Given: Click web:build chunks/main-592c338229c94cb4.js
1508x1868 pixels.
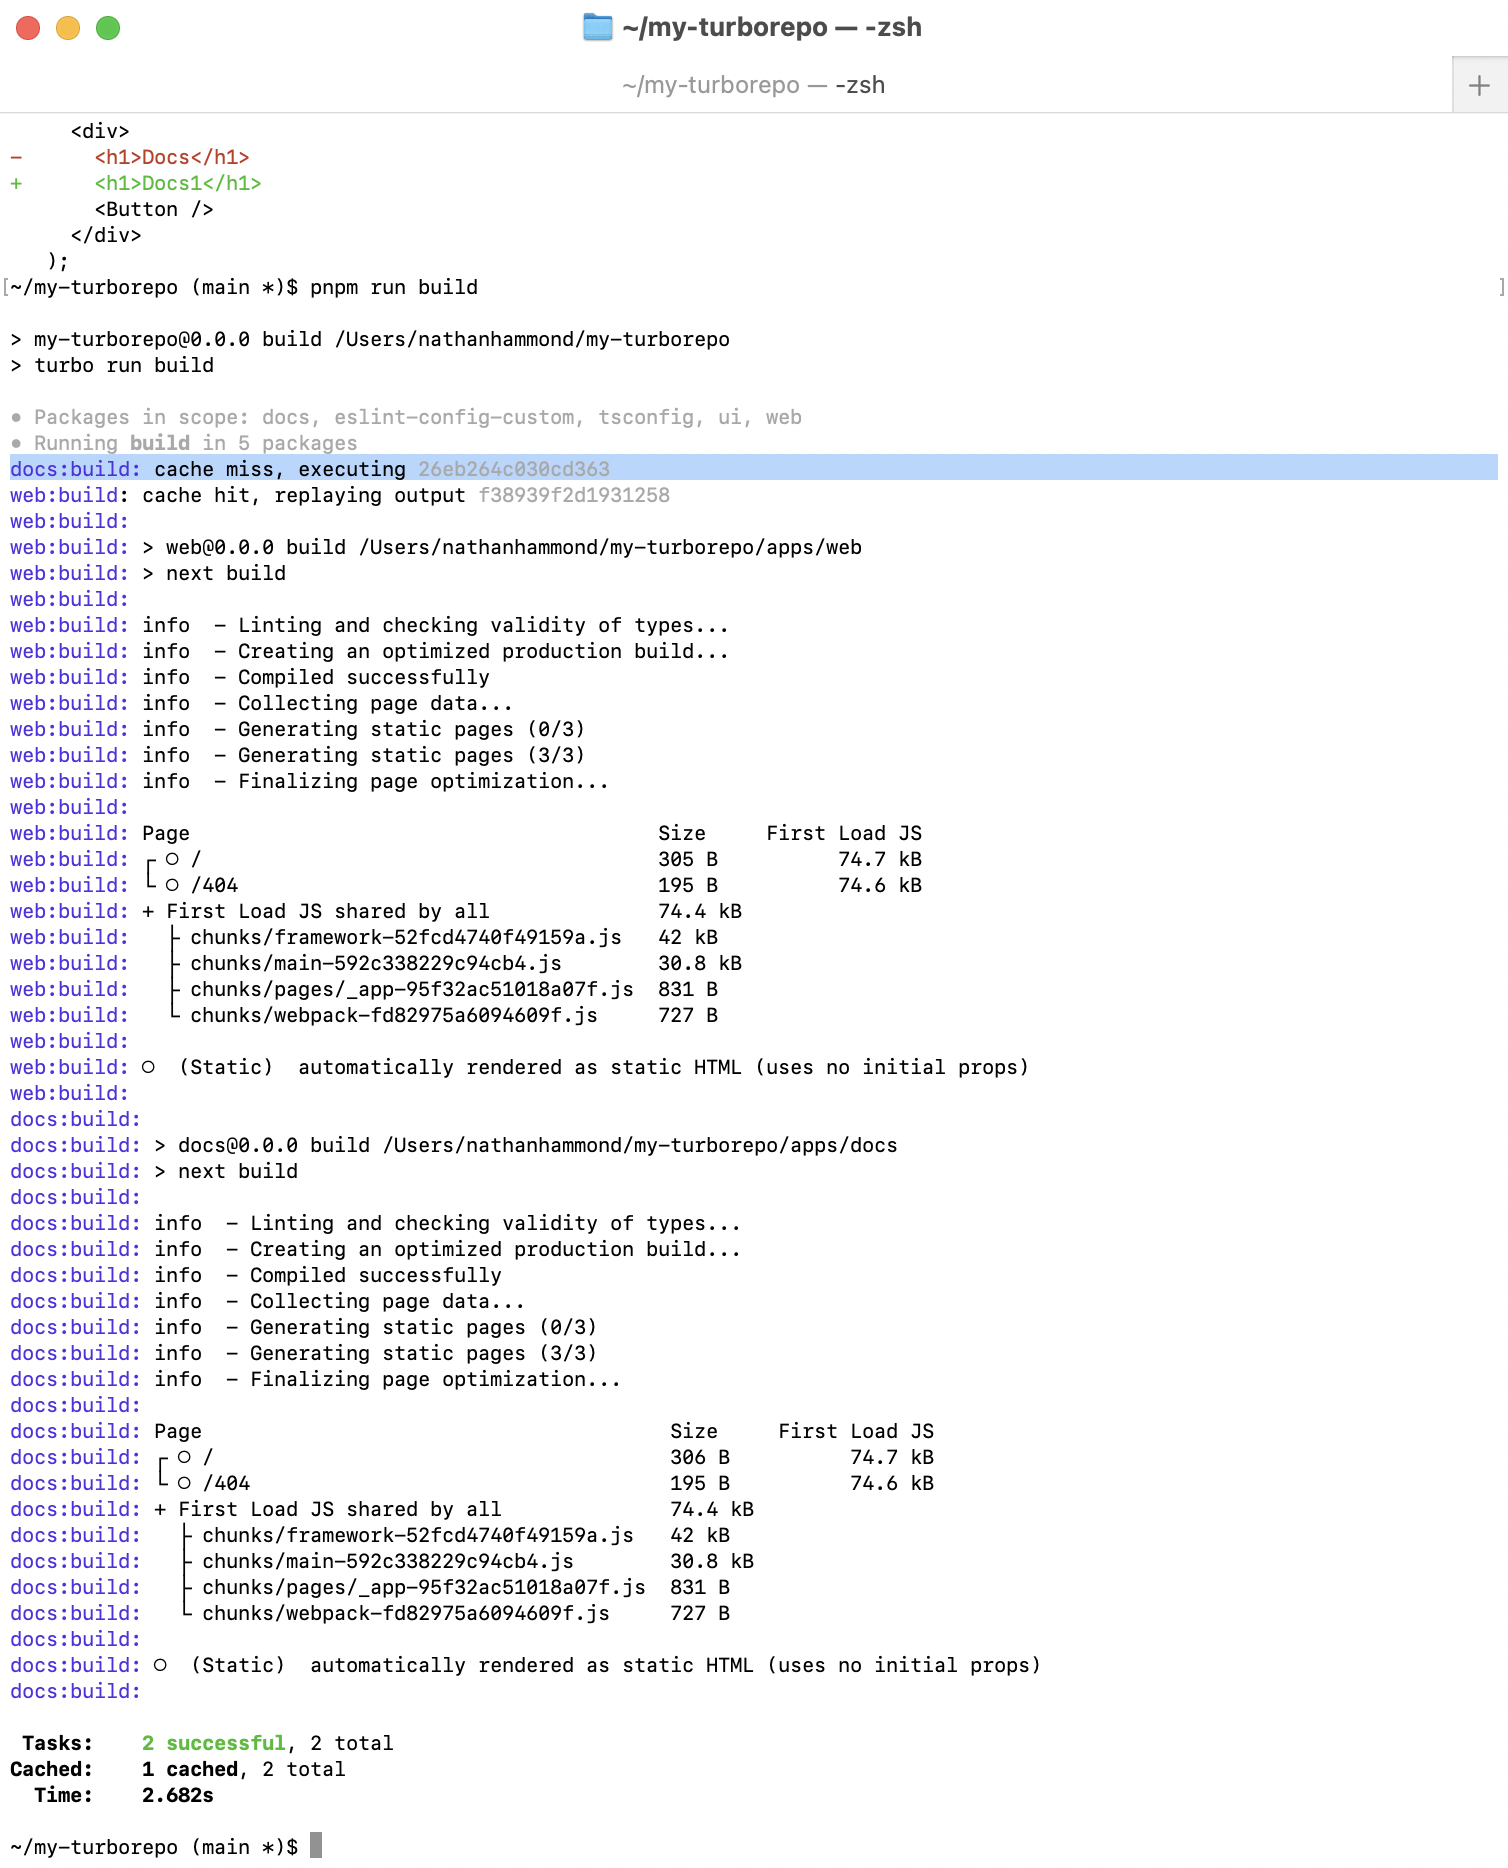Looking at the screenshot, I should pyautogui.click(x=376, y=963).
